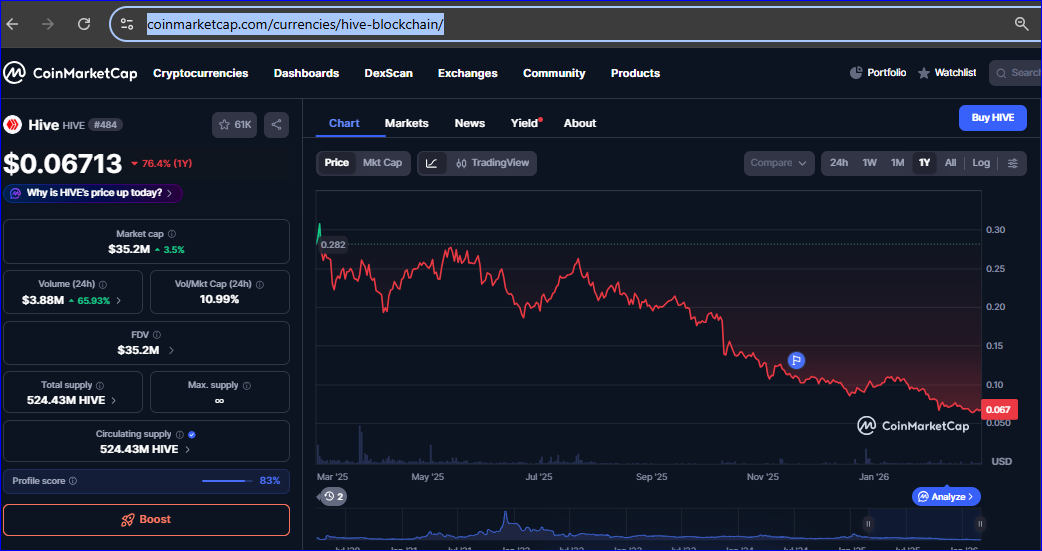Screen dimensions: 1042x551
Task: Open the Compare dropdown
Action: click(779, 163)
